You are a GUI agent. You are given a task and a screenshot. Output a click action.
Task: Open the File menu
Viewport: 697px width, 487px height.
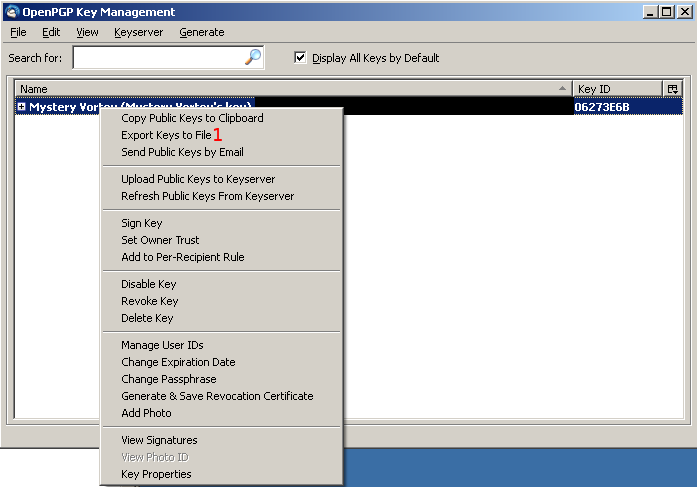point(18,32)
